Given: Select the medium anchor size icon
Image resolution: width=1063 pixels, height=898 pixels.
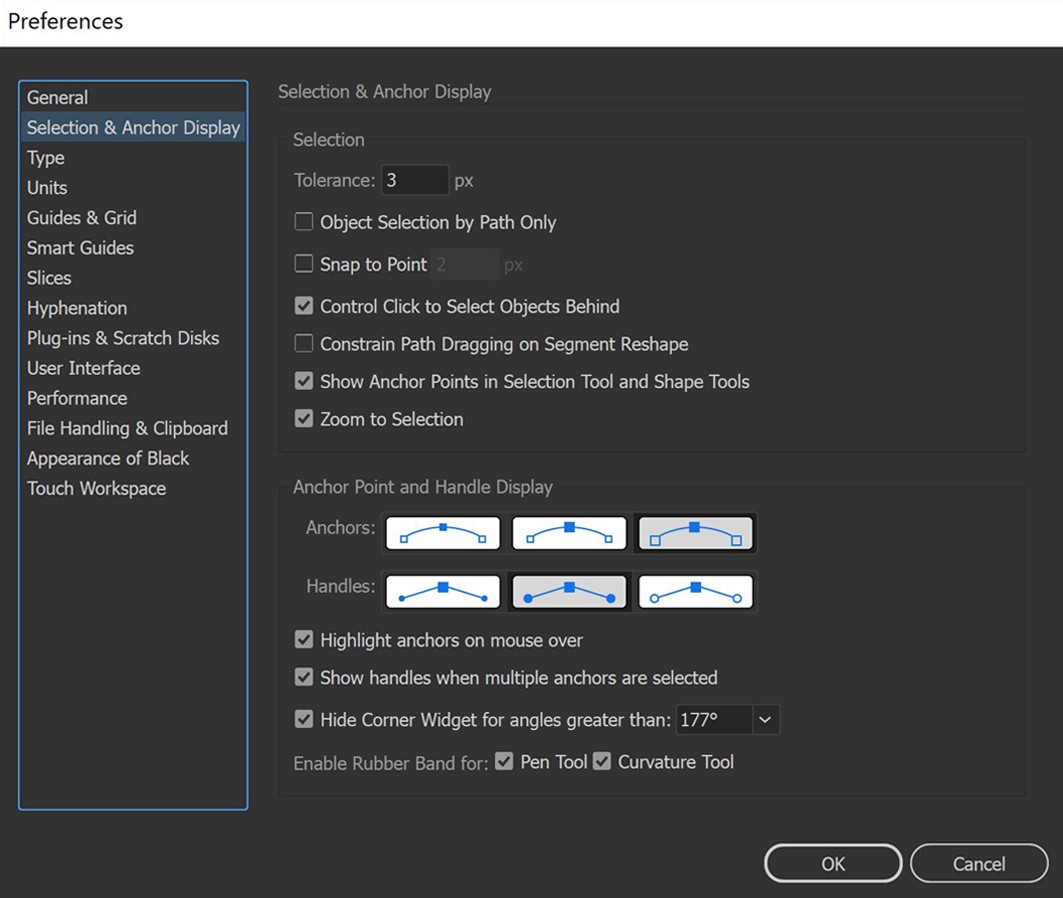Looking at the screenshot, I should (x=569, y=533).
